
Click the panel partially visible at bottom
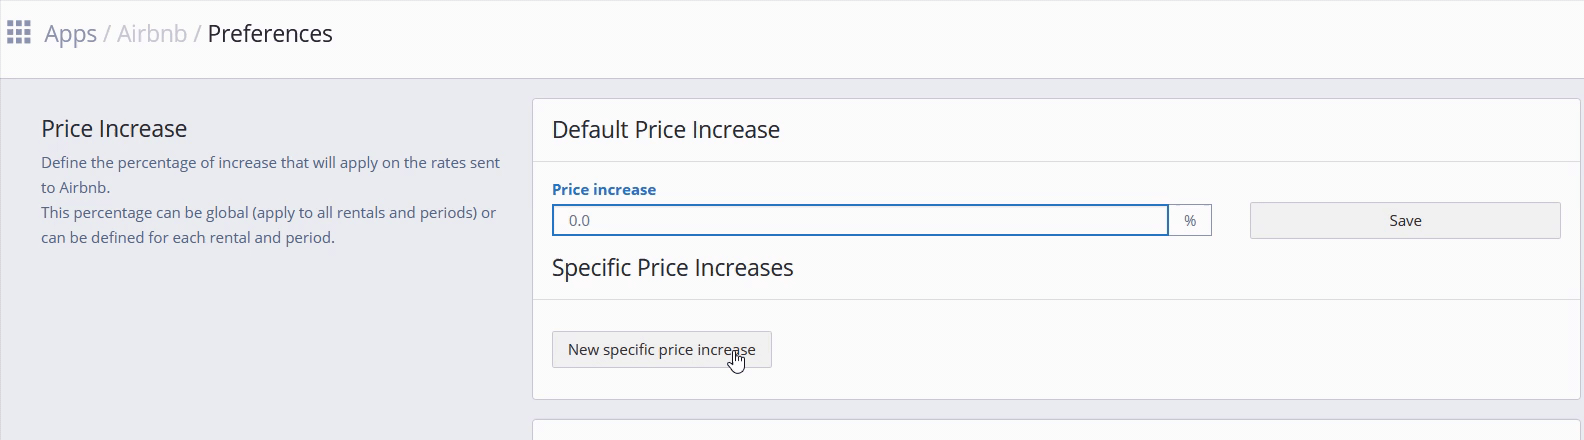(x=1055, y=430)
